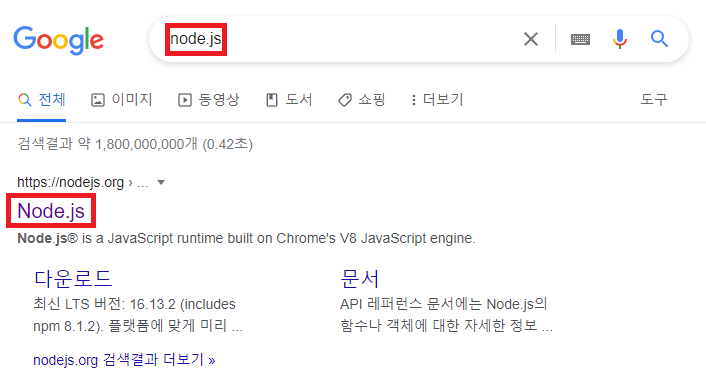Select the 전체 tab

[x=42, y=99]
